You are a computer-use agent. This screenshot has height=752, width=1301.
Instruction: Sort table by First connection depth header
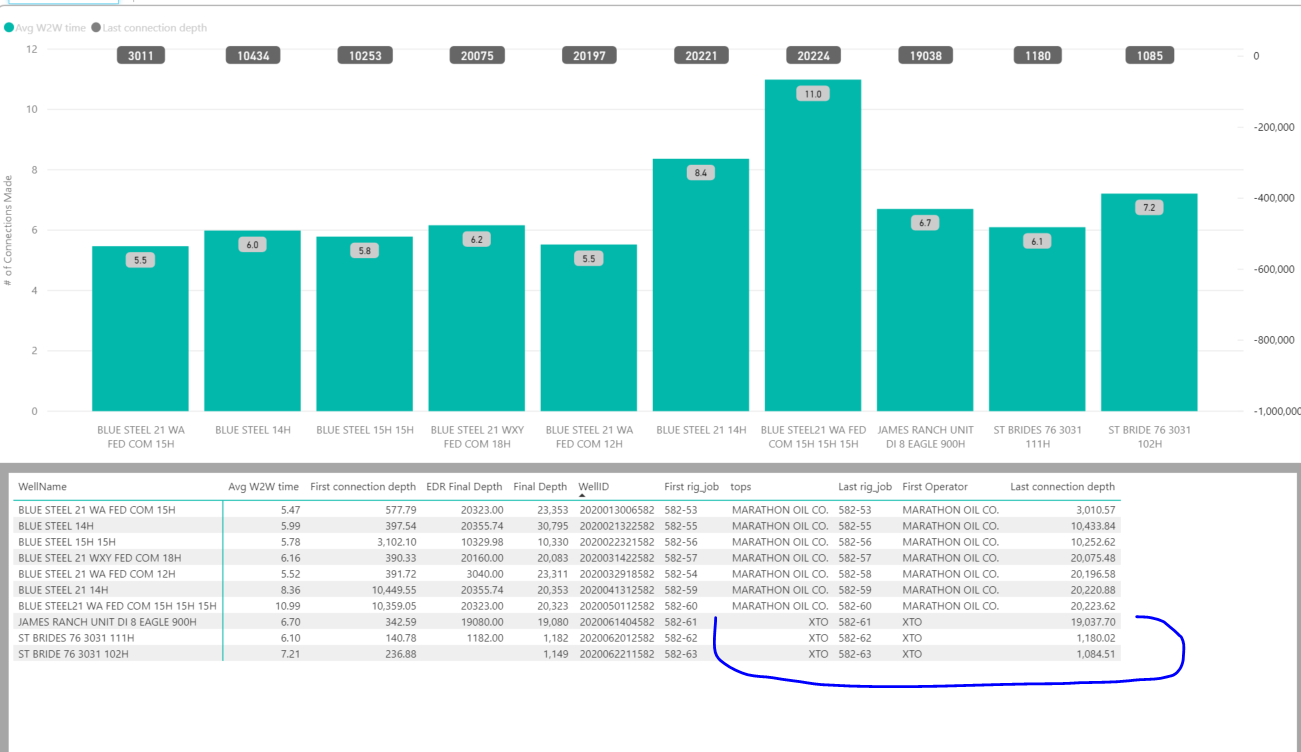(363, 487)
